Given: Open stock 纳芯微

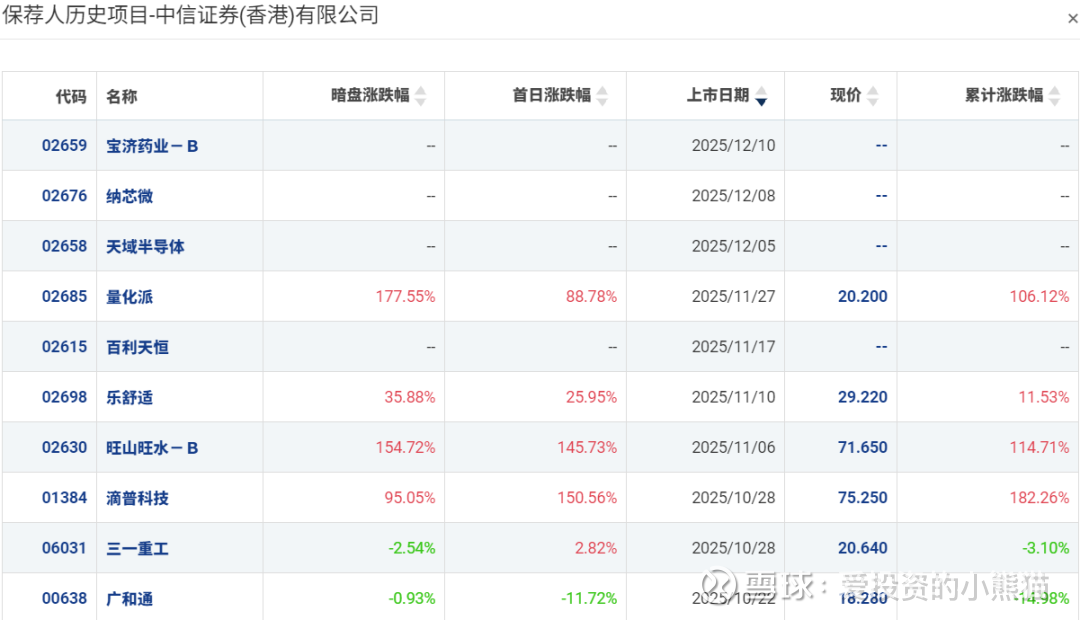Looking at the screenshot, I should coord(129,196).
